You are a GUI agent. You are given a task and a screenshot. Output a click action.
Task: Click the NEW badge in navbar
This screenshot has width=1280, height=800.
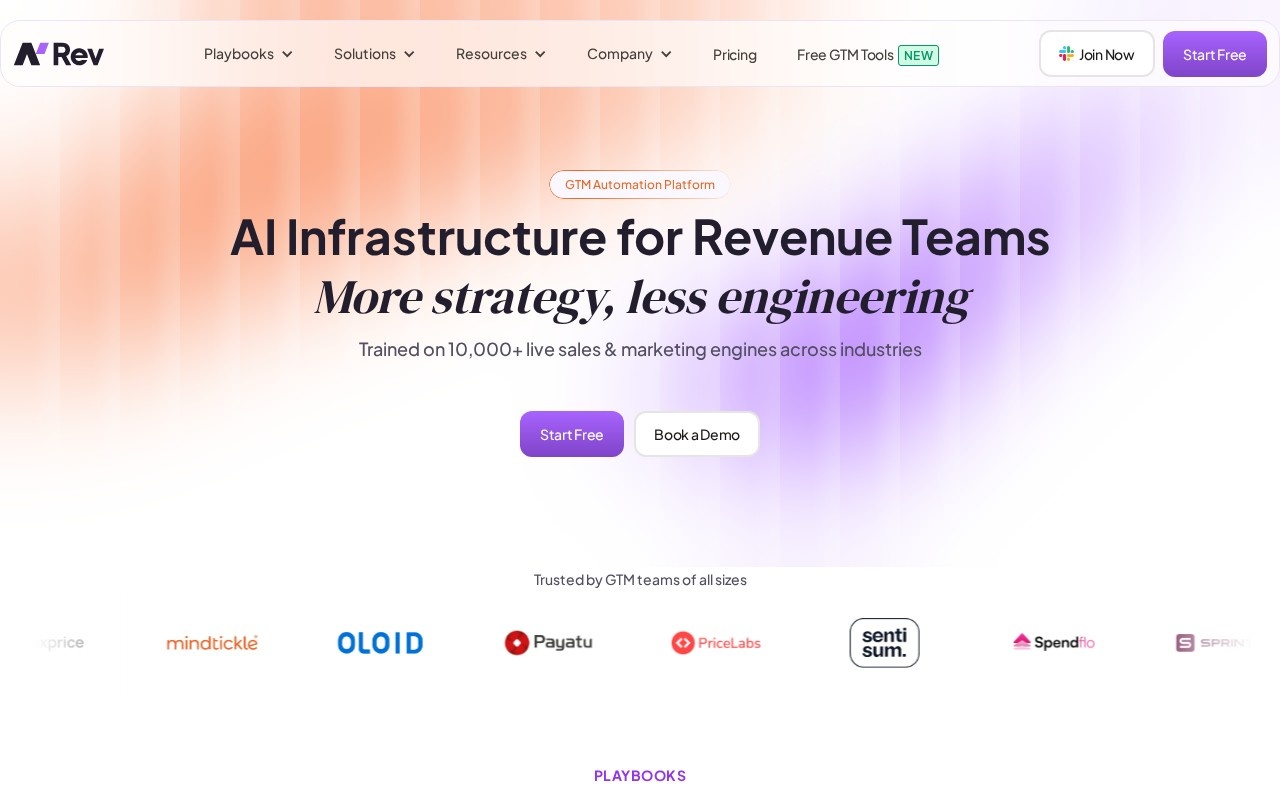point(918,55)
